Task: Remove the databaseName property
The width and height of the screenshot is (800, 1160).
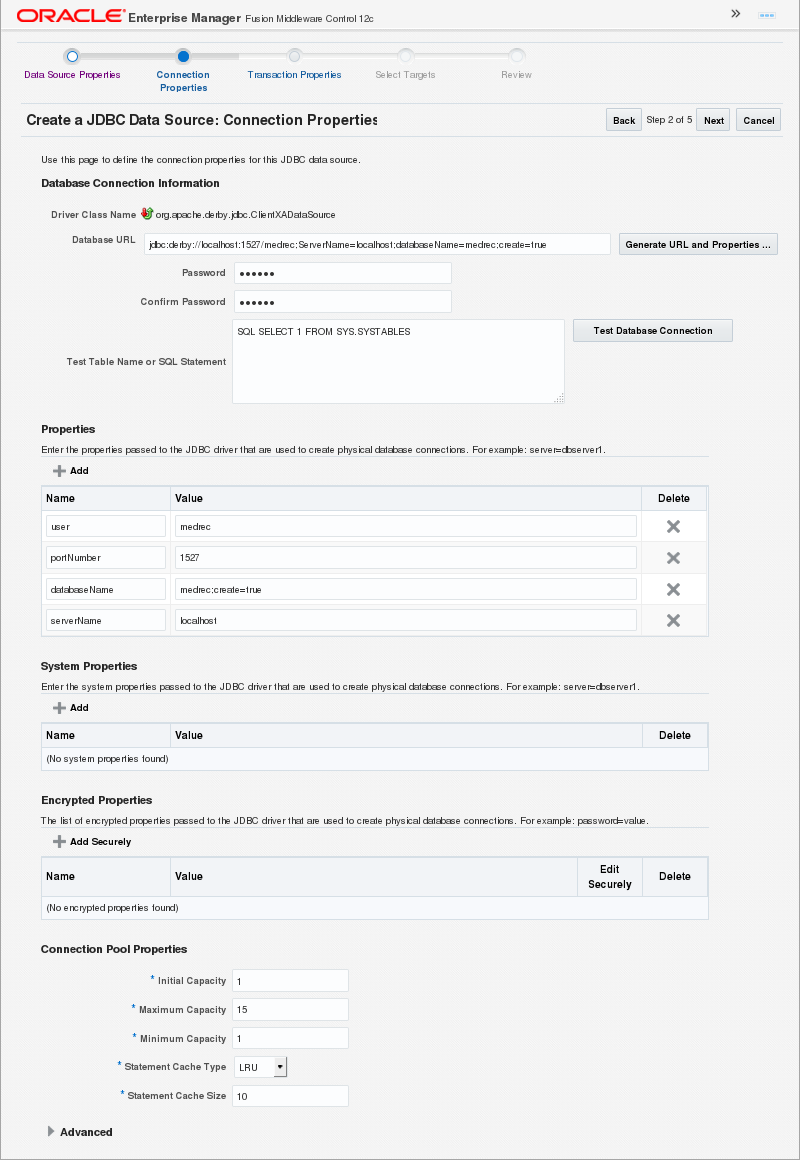Action: click(x=673, y=589)
